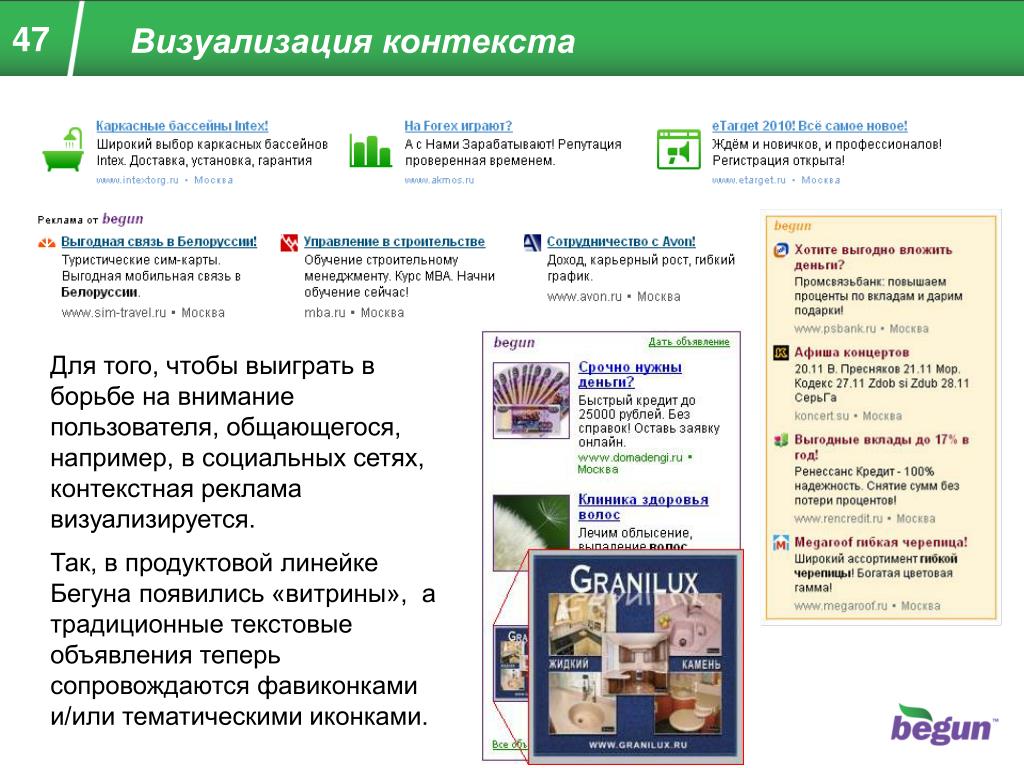Click the koncert.su URL text
This screenshot has height=768, width=1024.
tap(822, 416)
